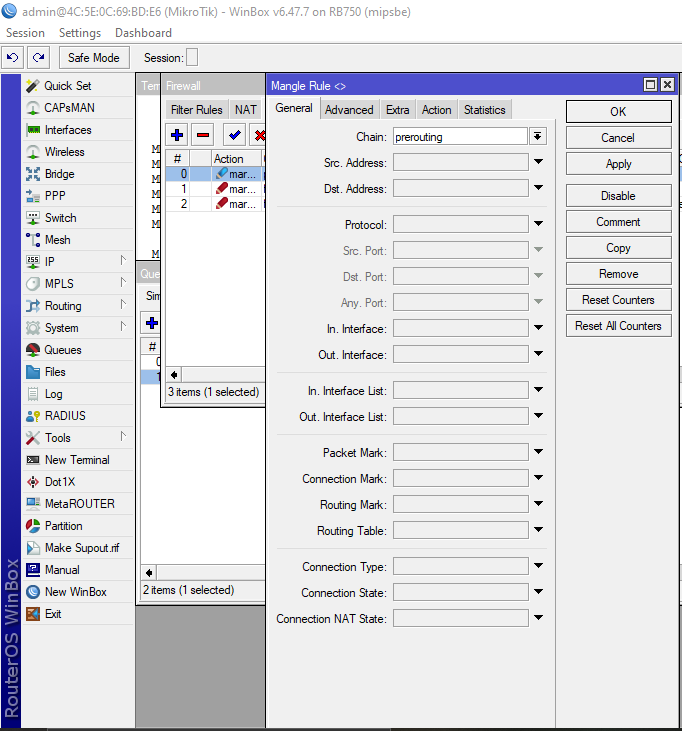The width and height of the screenshot is (682, 731).
Task: Add new queue with blue plus icon
Action: tap(152, 323)
